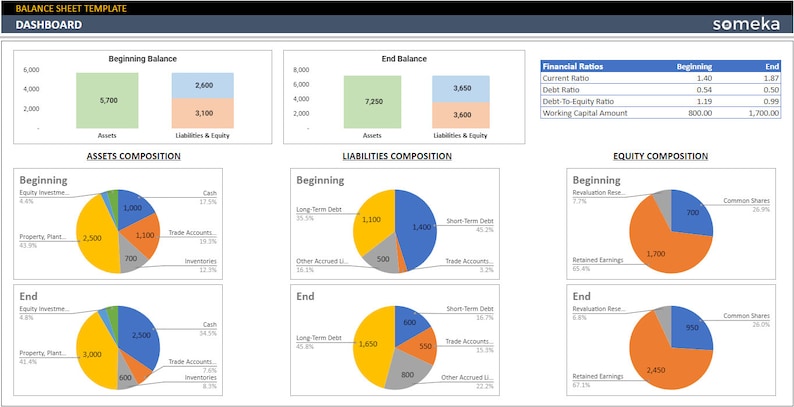Select the gray 500 Other Accrued slice
Screen dimensions: 794x407
(x=382, y=259)
